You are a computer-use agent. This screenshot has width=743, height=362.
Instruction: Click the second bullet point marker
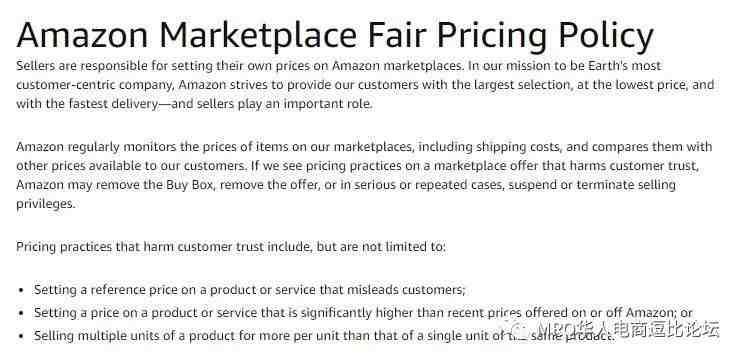coord(20,313)
